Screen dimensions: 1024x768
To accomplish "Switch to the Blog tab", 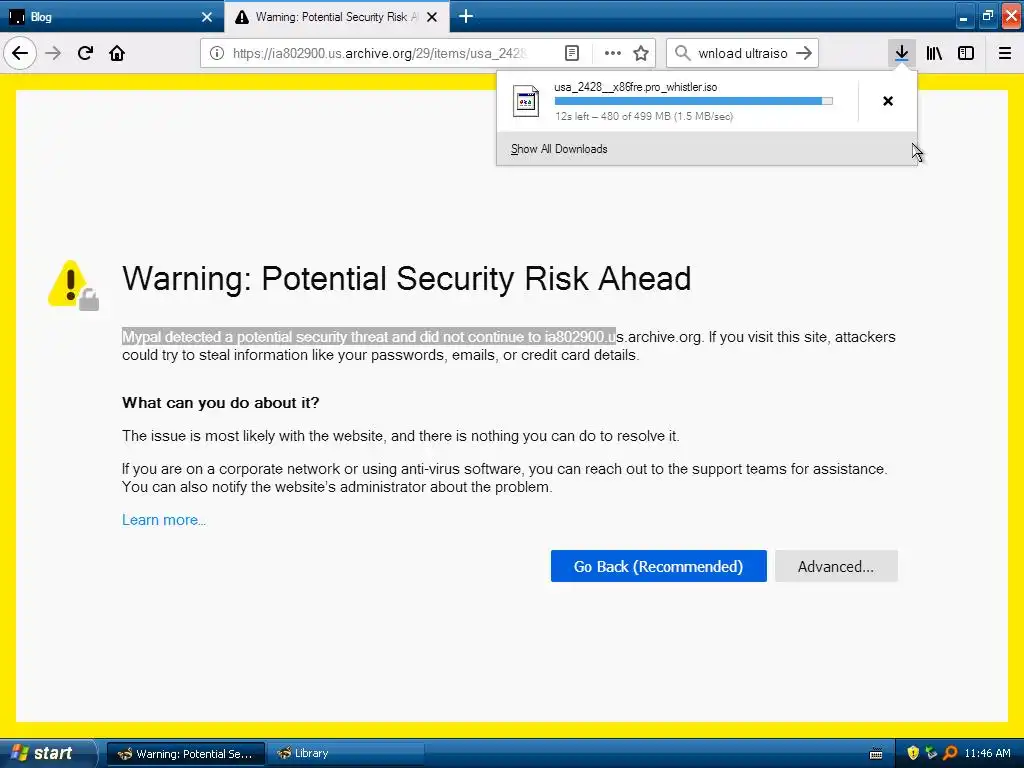I will pos(111,16).
